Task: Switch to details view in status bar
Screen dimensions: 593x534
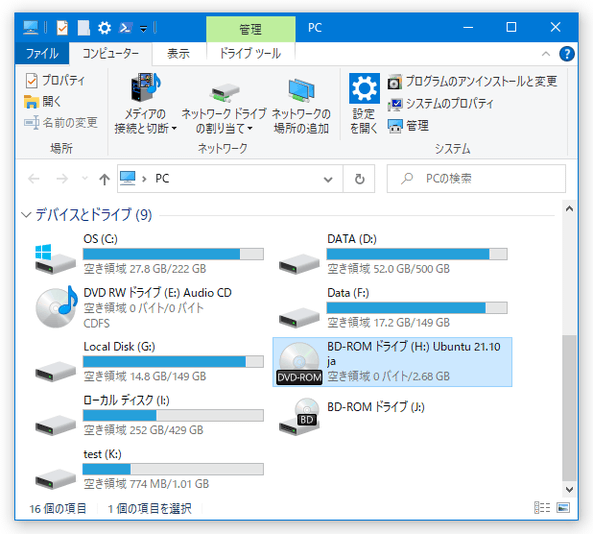Action: click(x=542, y=508)
